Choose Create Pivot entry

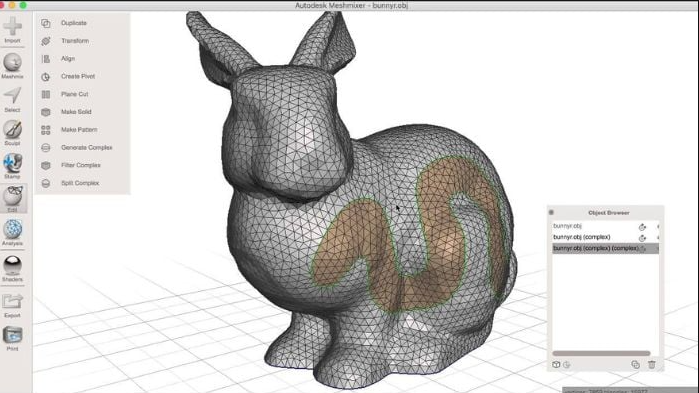coord(78,76)
